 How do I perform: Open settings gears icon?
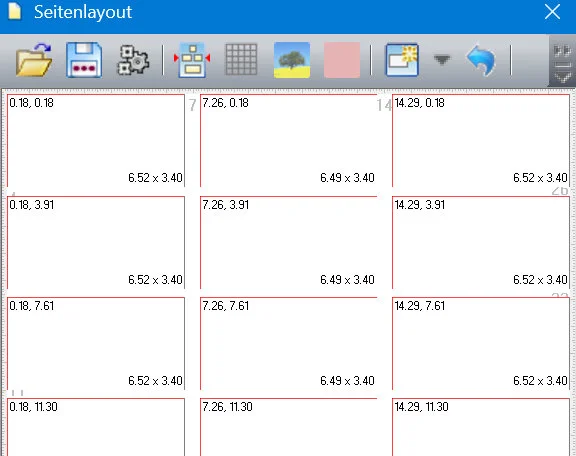pos(133,60)
